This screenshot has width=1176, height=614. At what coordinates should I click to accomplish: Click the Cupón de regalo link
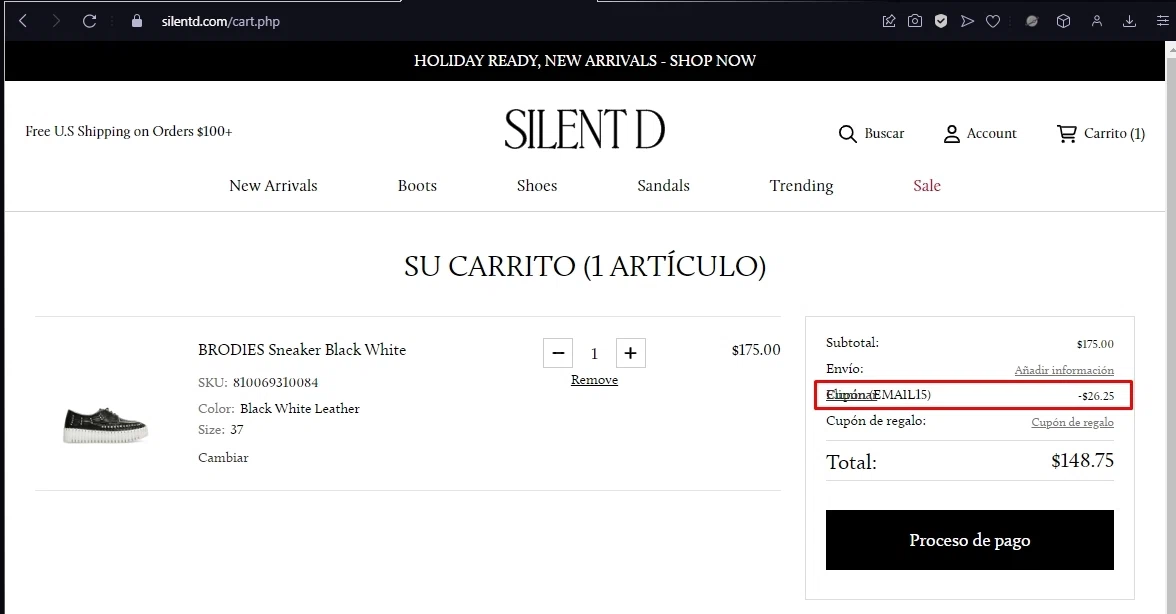1072,422
